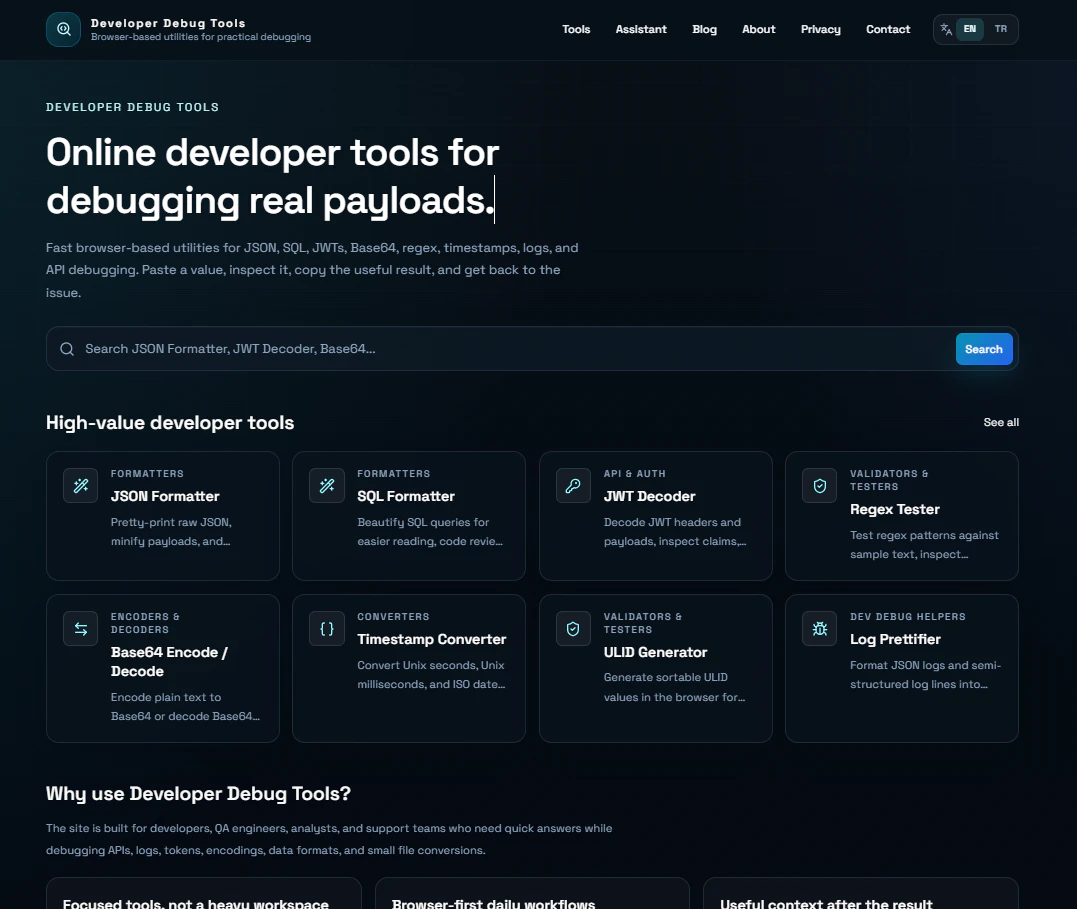This screenshot has height=909, width=1077.
Task: Go to the Blog page
Action: point(704,30)
